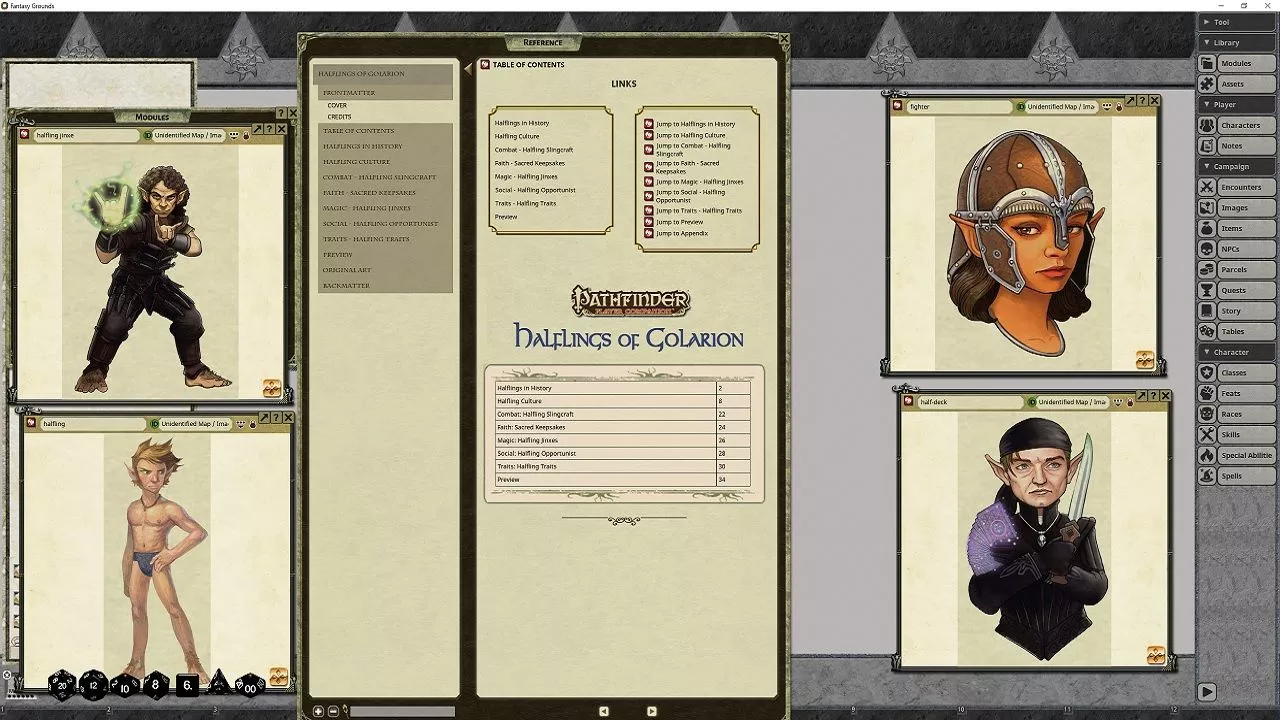Screen dimensions: 1280x720
Task: Toggle ID status icon in halfling window
Action: coord(155,424)
